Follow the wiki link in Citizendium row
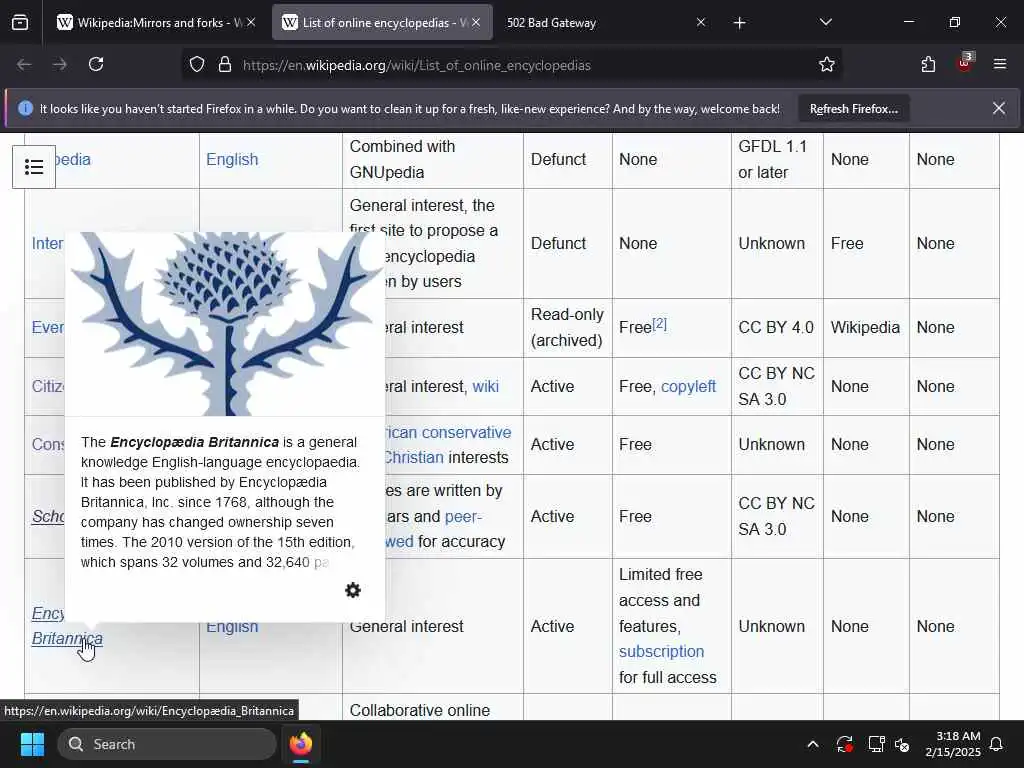The image size is (1024, 768). click(x=485, y=387)
